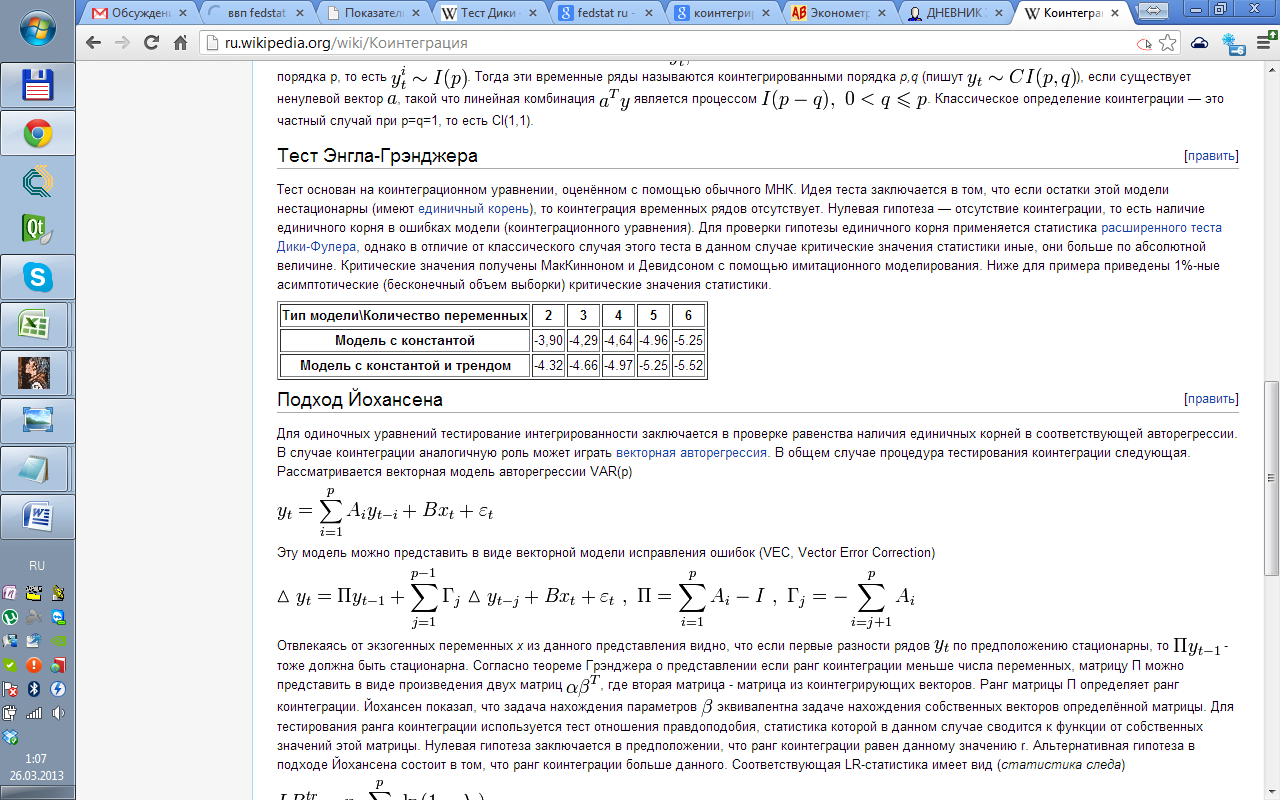Image resolution: width=1280 pixels, height=800 pixels.
Task: Open Skype from the taskbar
Action: 38,276
